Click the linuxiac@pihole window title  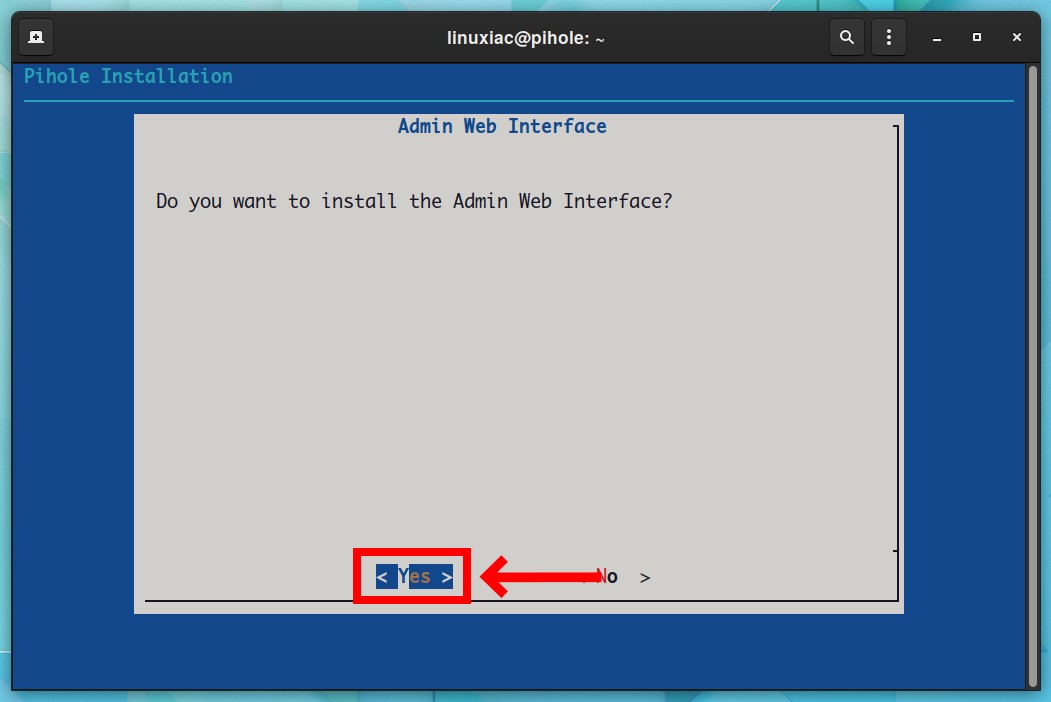(x=526, y=38)
